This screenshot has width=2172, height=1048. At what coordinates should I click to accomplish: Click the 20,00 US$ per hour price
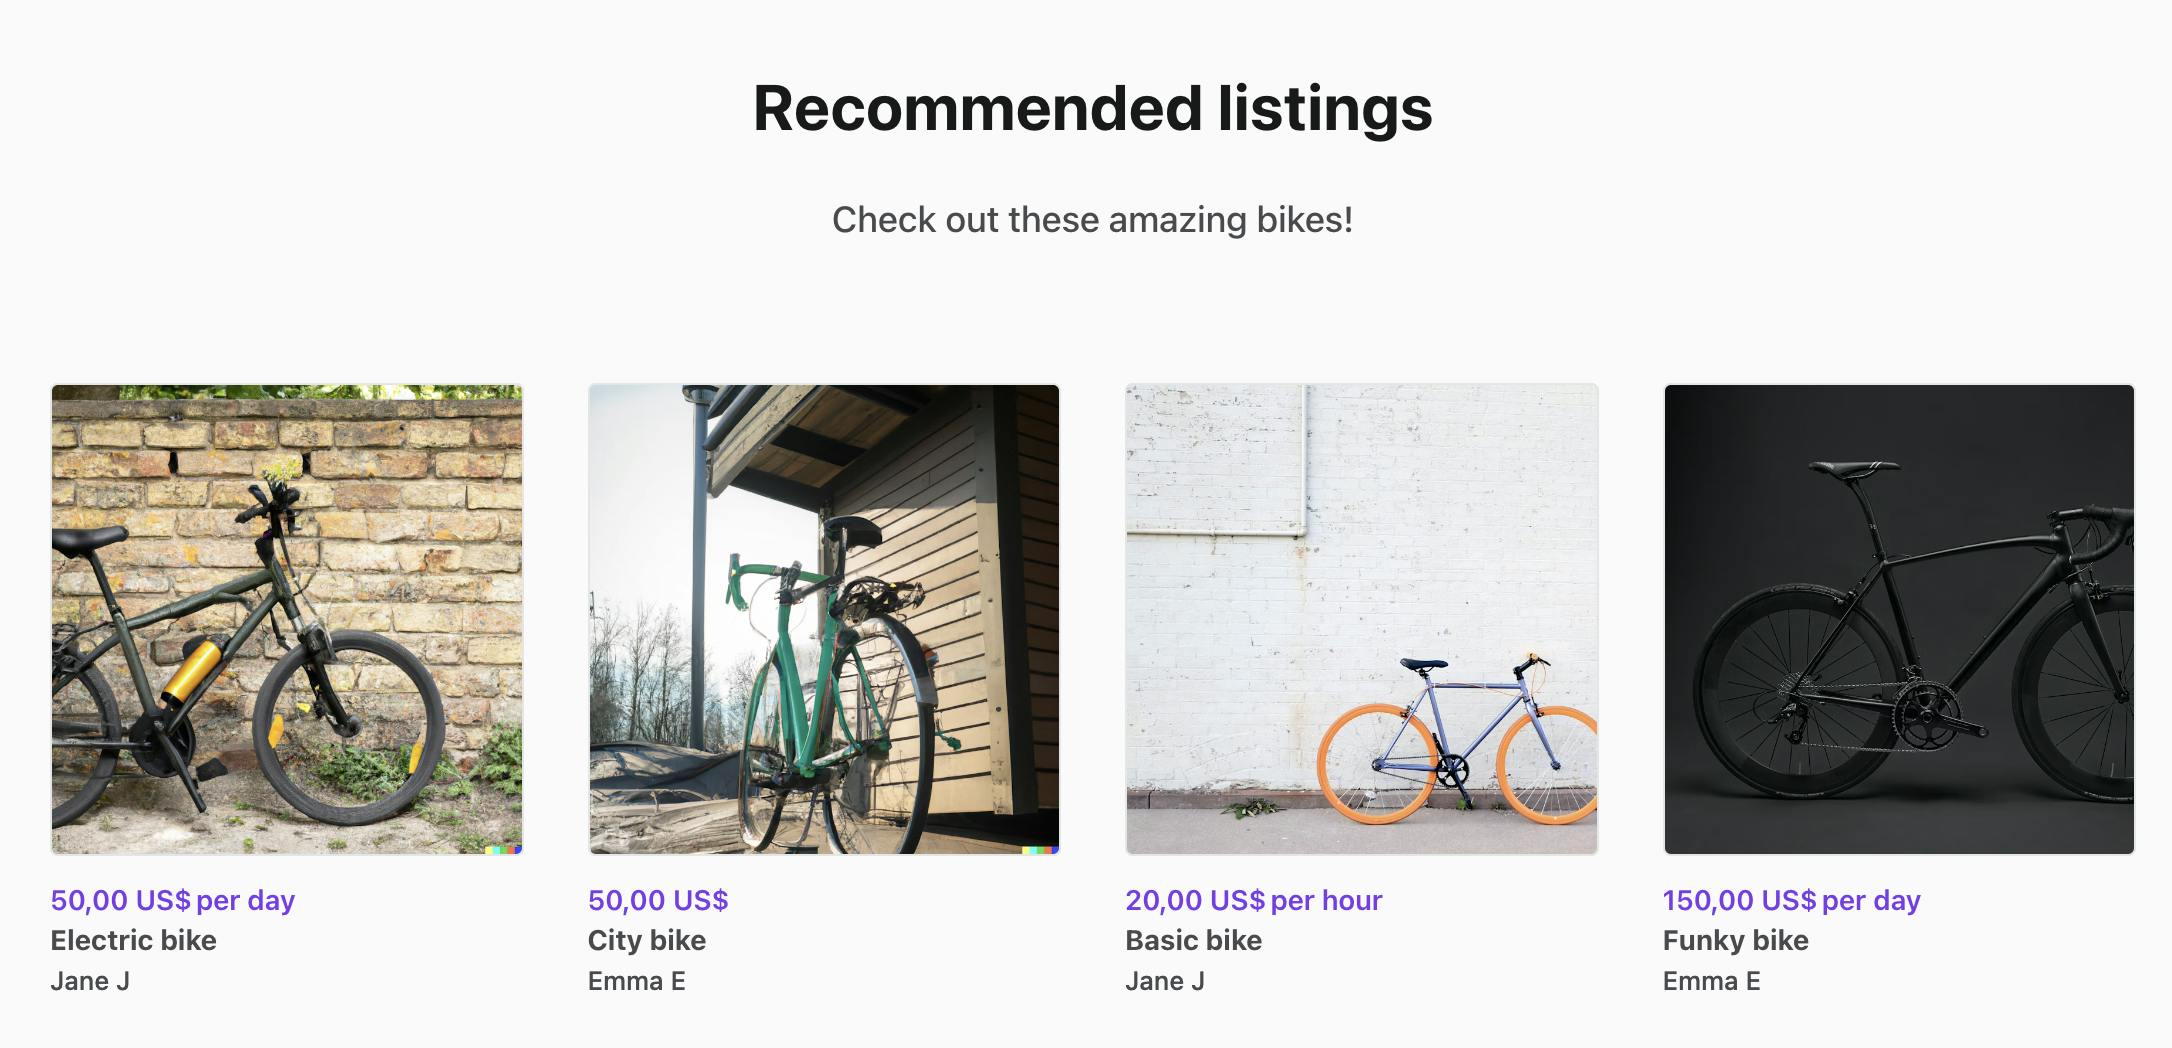point(1253,900)
